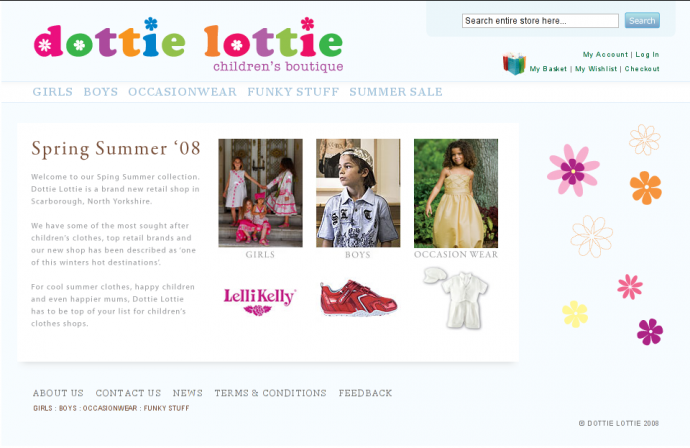Click the Dottie Lottie logo

click(188, 45)
